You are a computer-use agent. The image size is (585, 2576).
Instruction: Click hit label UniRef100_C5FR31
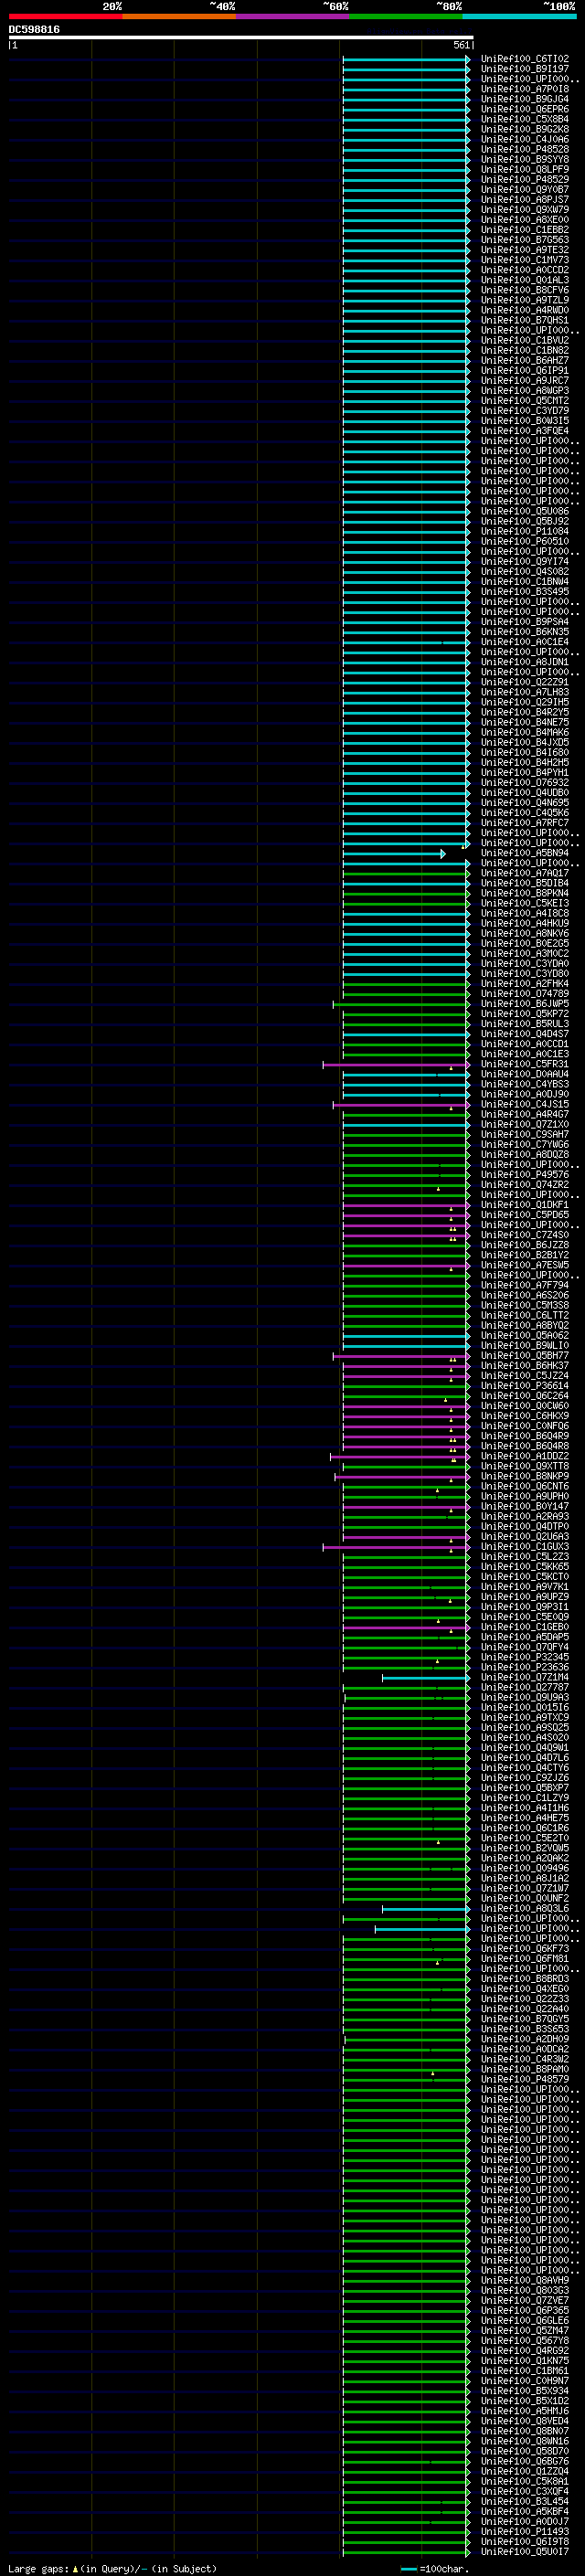[x=524, y=1064]
